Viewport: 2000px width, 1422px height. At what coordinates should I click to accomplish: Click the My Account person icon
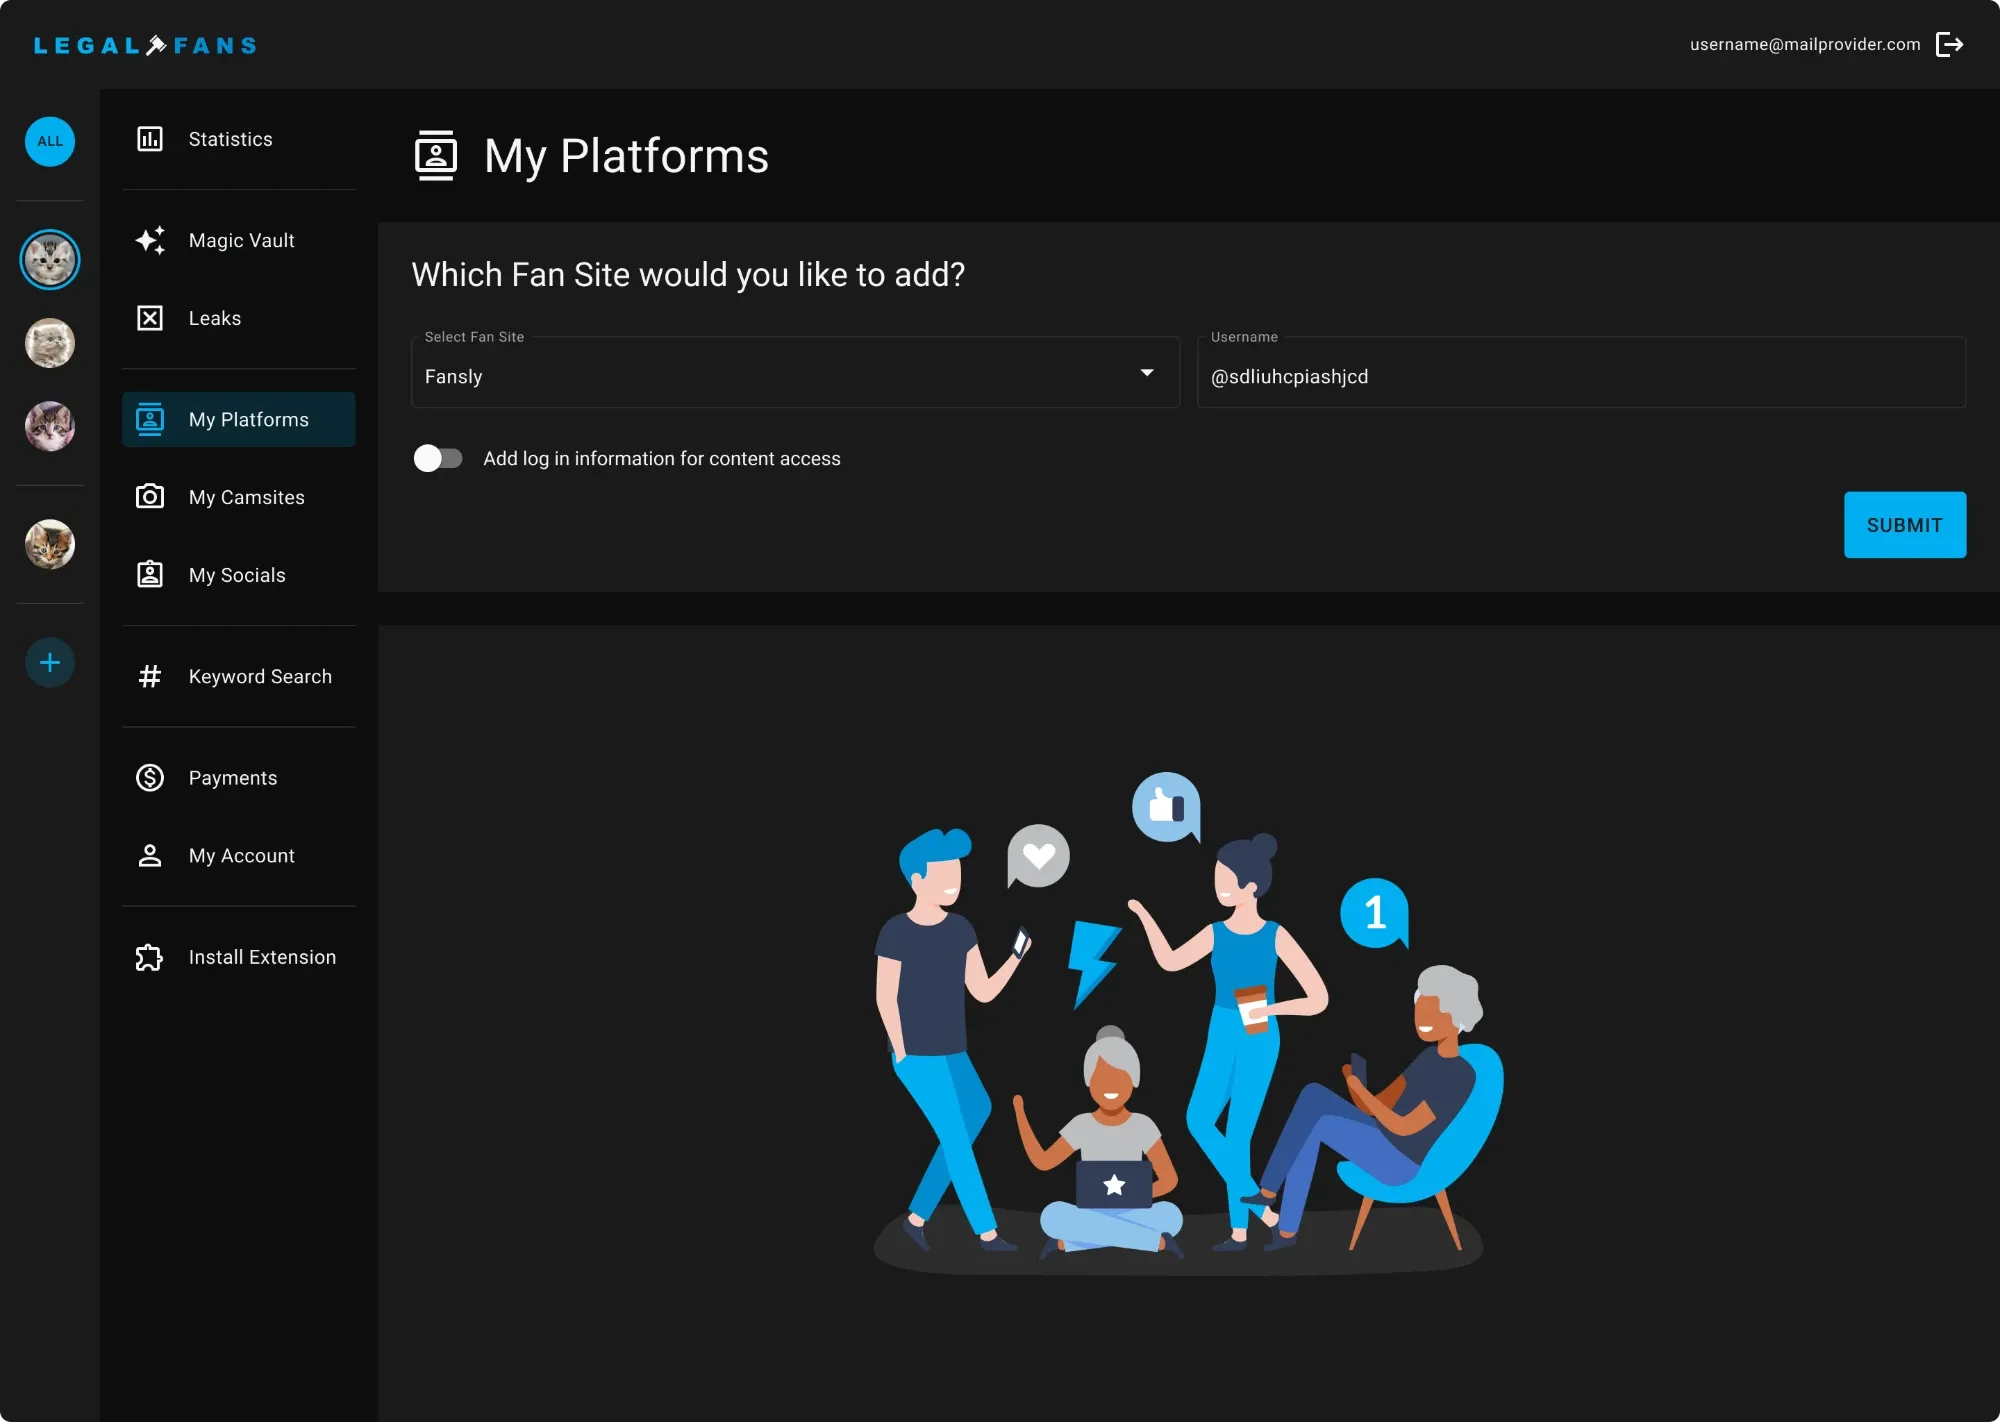150,855
